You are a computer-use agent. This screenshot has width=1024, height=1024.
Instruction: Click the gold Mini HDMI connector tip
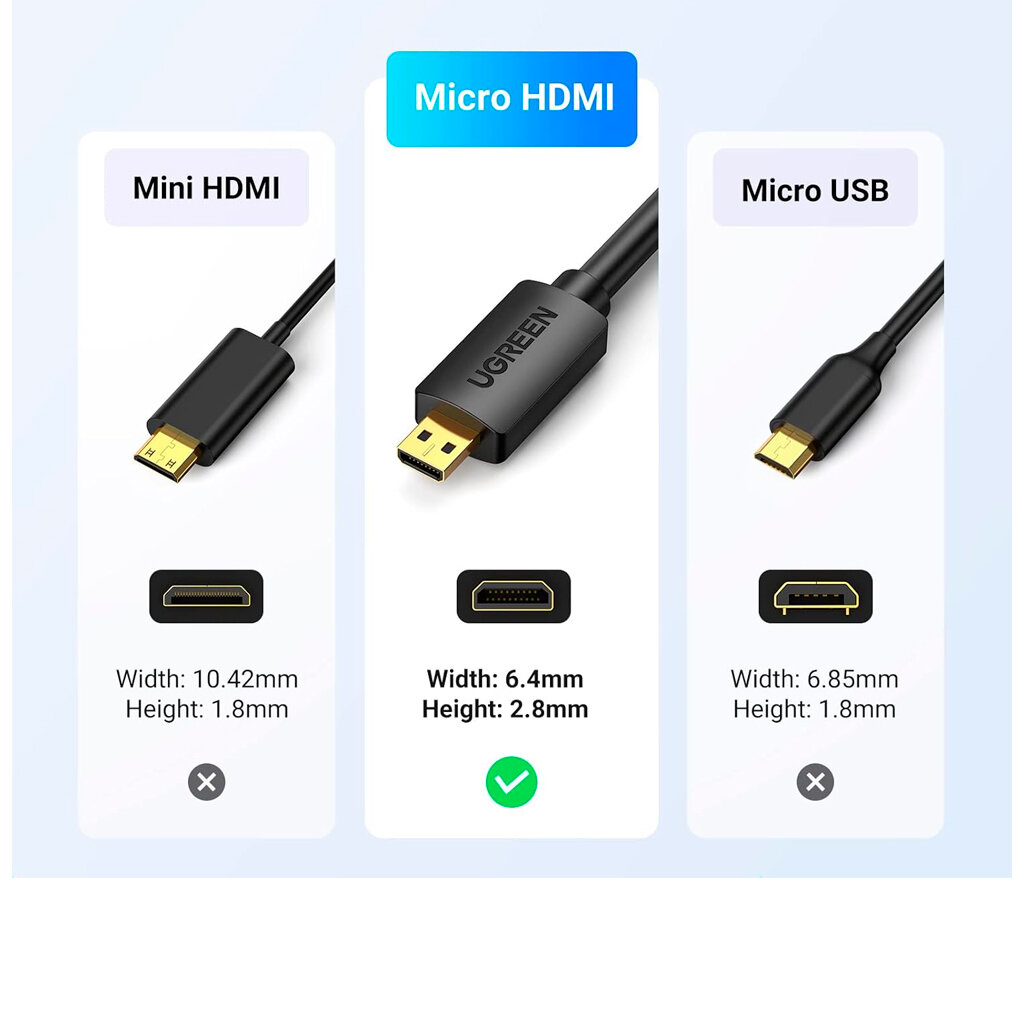[x=165, y=453]
